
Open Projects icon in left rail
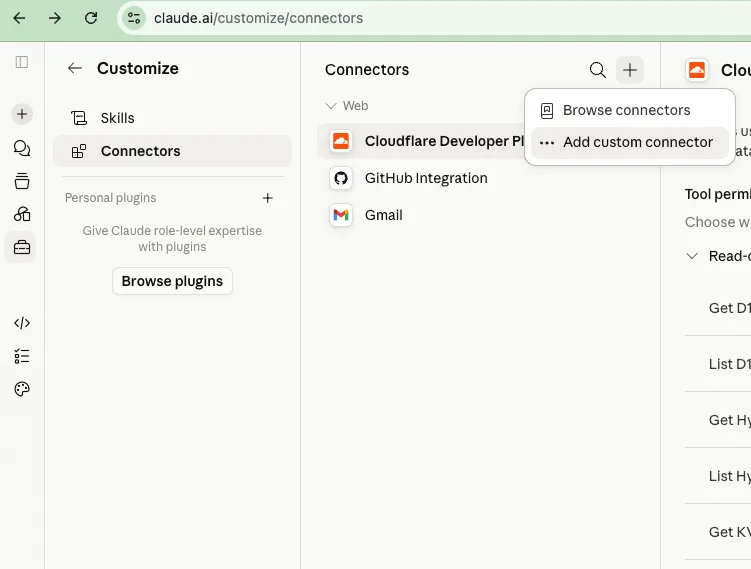pos(22,181)
